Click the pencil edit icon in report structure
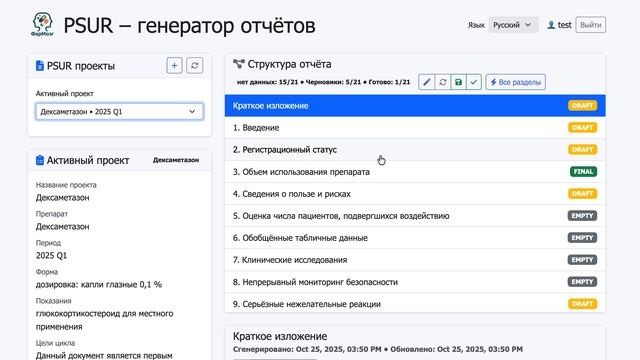Viewport: 640px width, 360px height. tap(427, 82)
